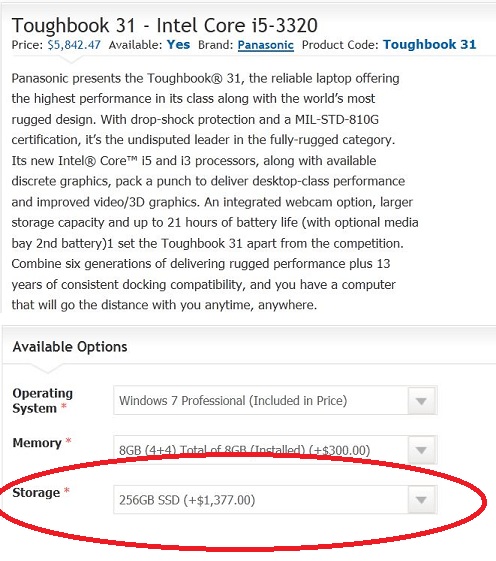Select the 256GB SSD storage combo box
The width and height of the screenshot is (496, 561).
pyautogui.click(x=275, y=499)
